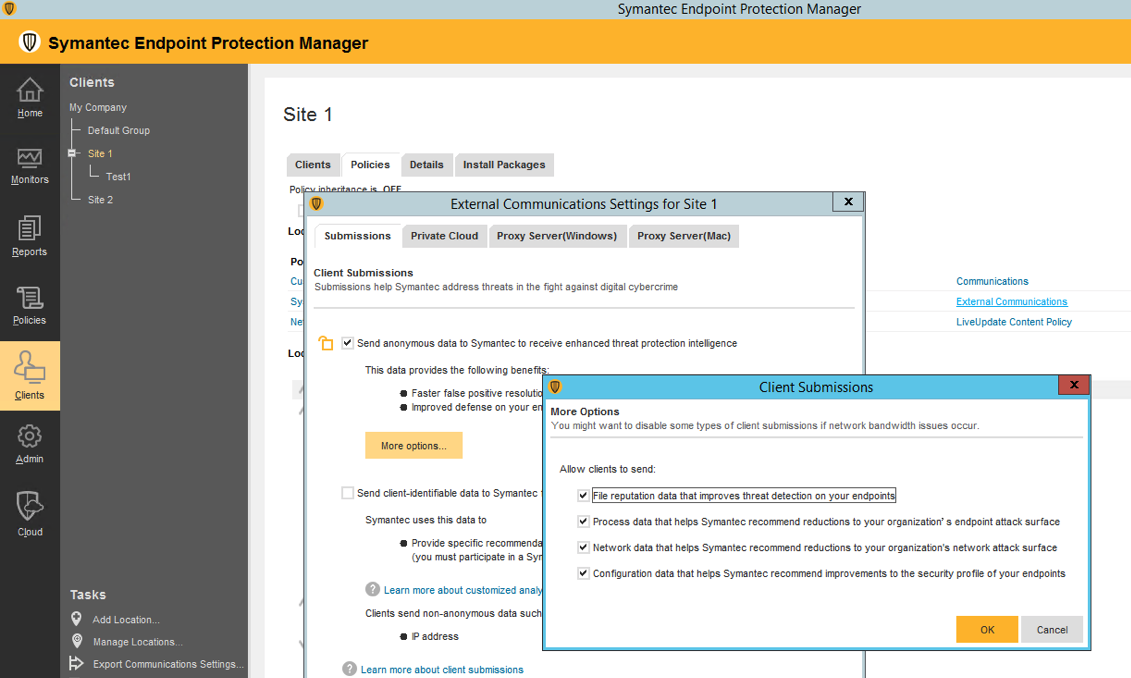Uncheck File reputation data checkbox
Image resolution: width=1131 pixels, height=678 pixels.
(583, 496)
